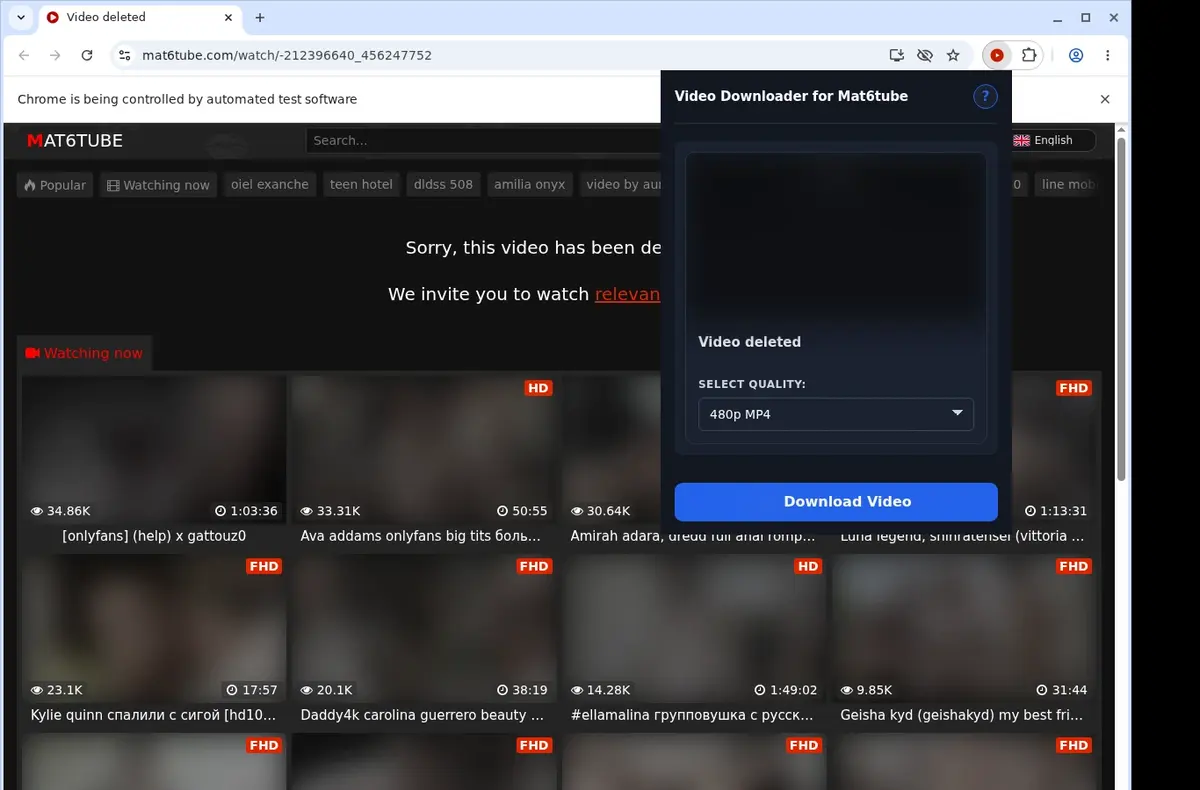
Task: Click the "dldss 508" tag
Action: tap(443, 184)
